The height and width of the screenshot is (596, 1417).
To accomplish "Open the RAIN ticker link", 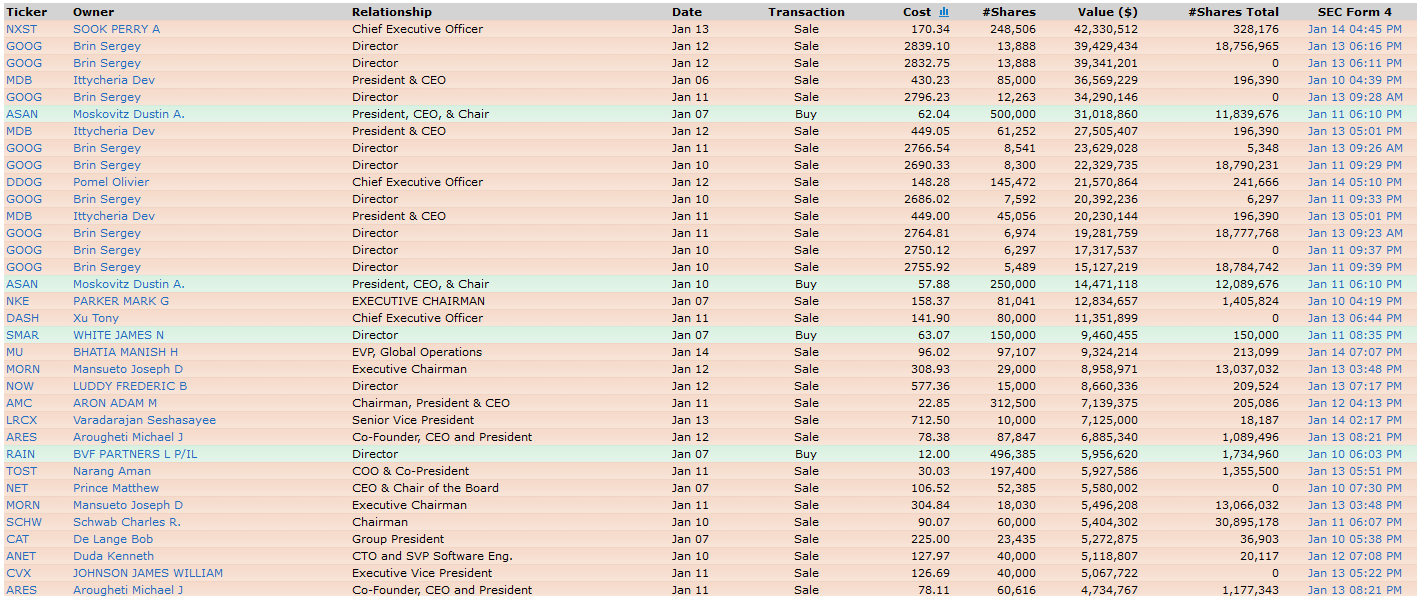I will (x=20, y=454).
